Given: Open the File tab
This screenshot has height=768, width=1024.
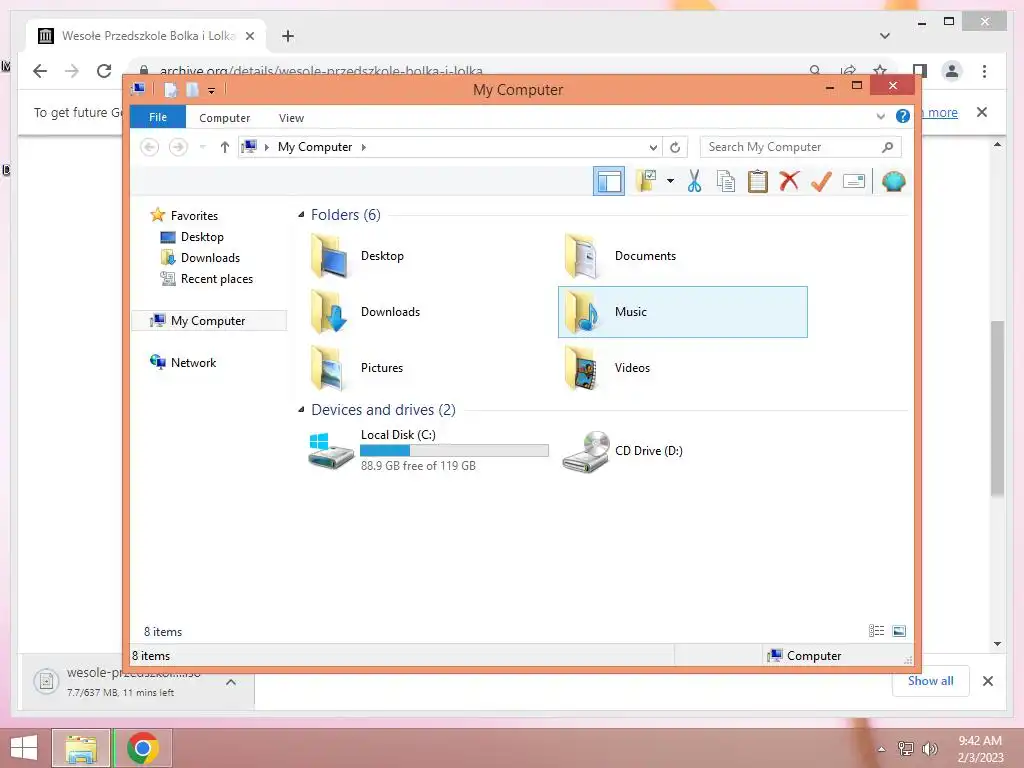Looking at the screenshot, I should tap(157, 117).
